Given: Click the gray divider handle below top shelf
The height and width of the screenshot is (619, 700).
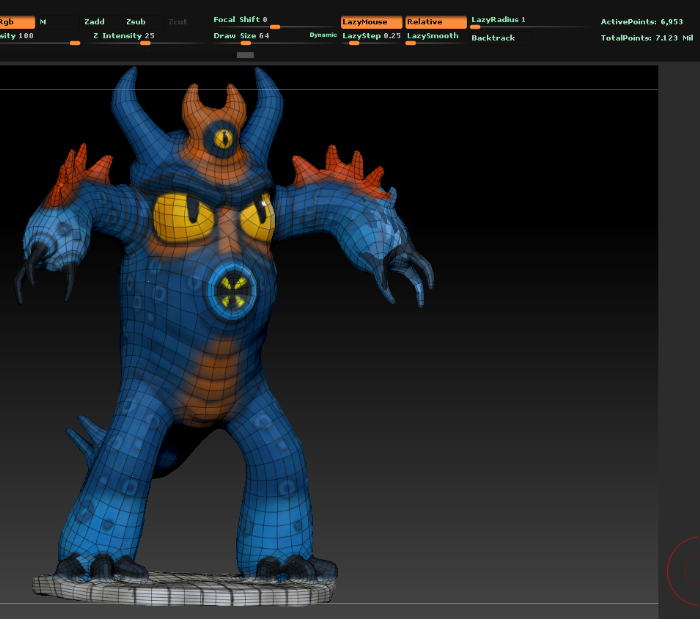Looking at the screenshot, I should click(x=245, y=56).
